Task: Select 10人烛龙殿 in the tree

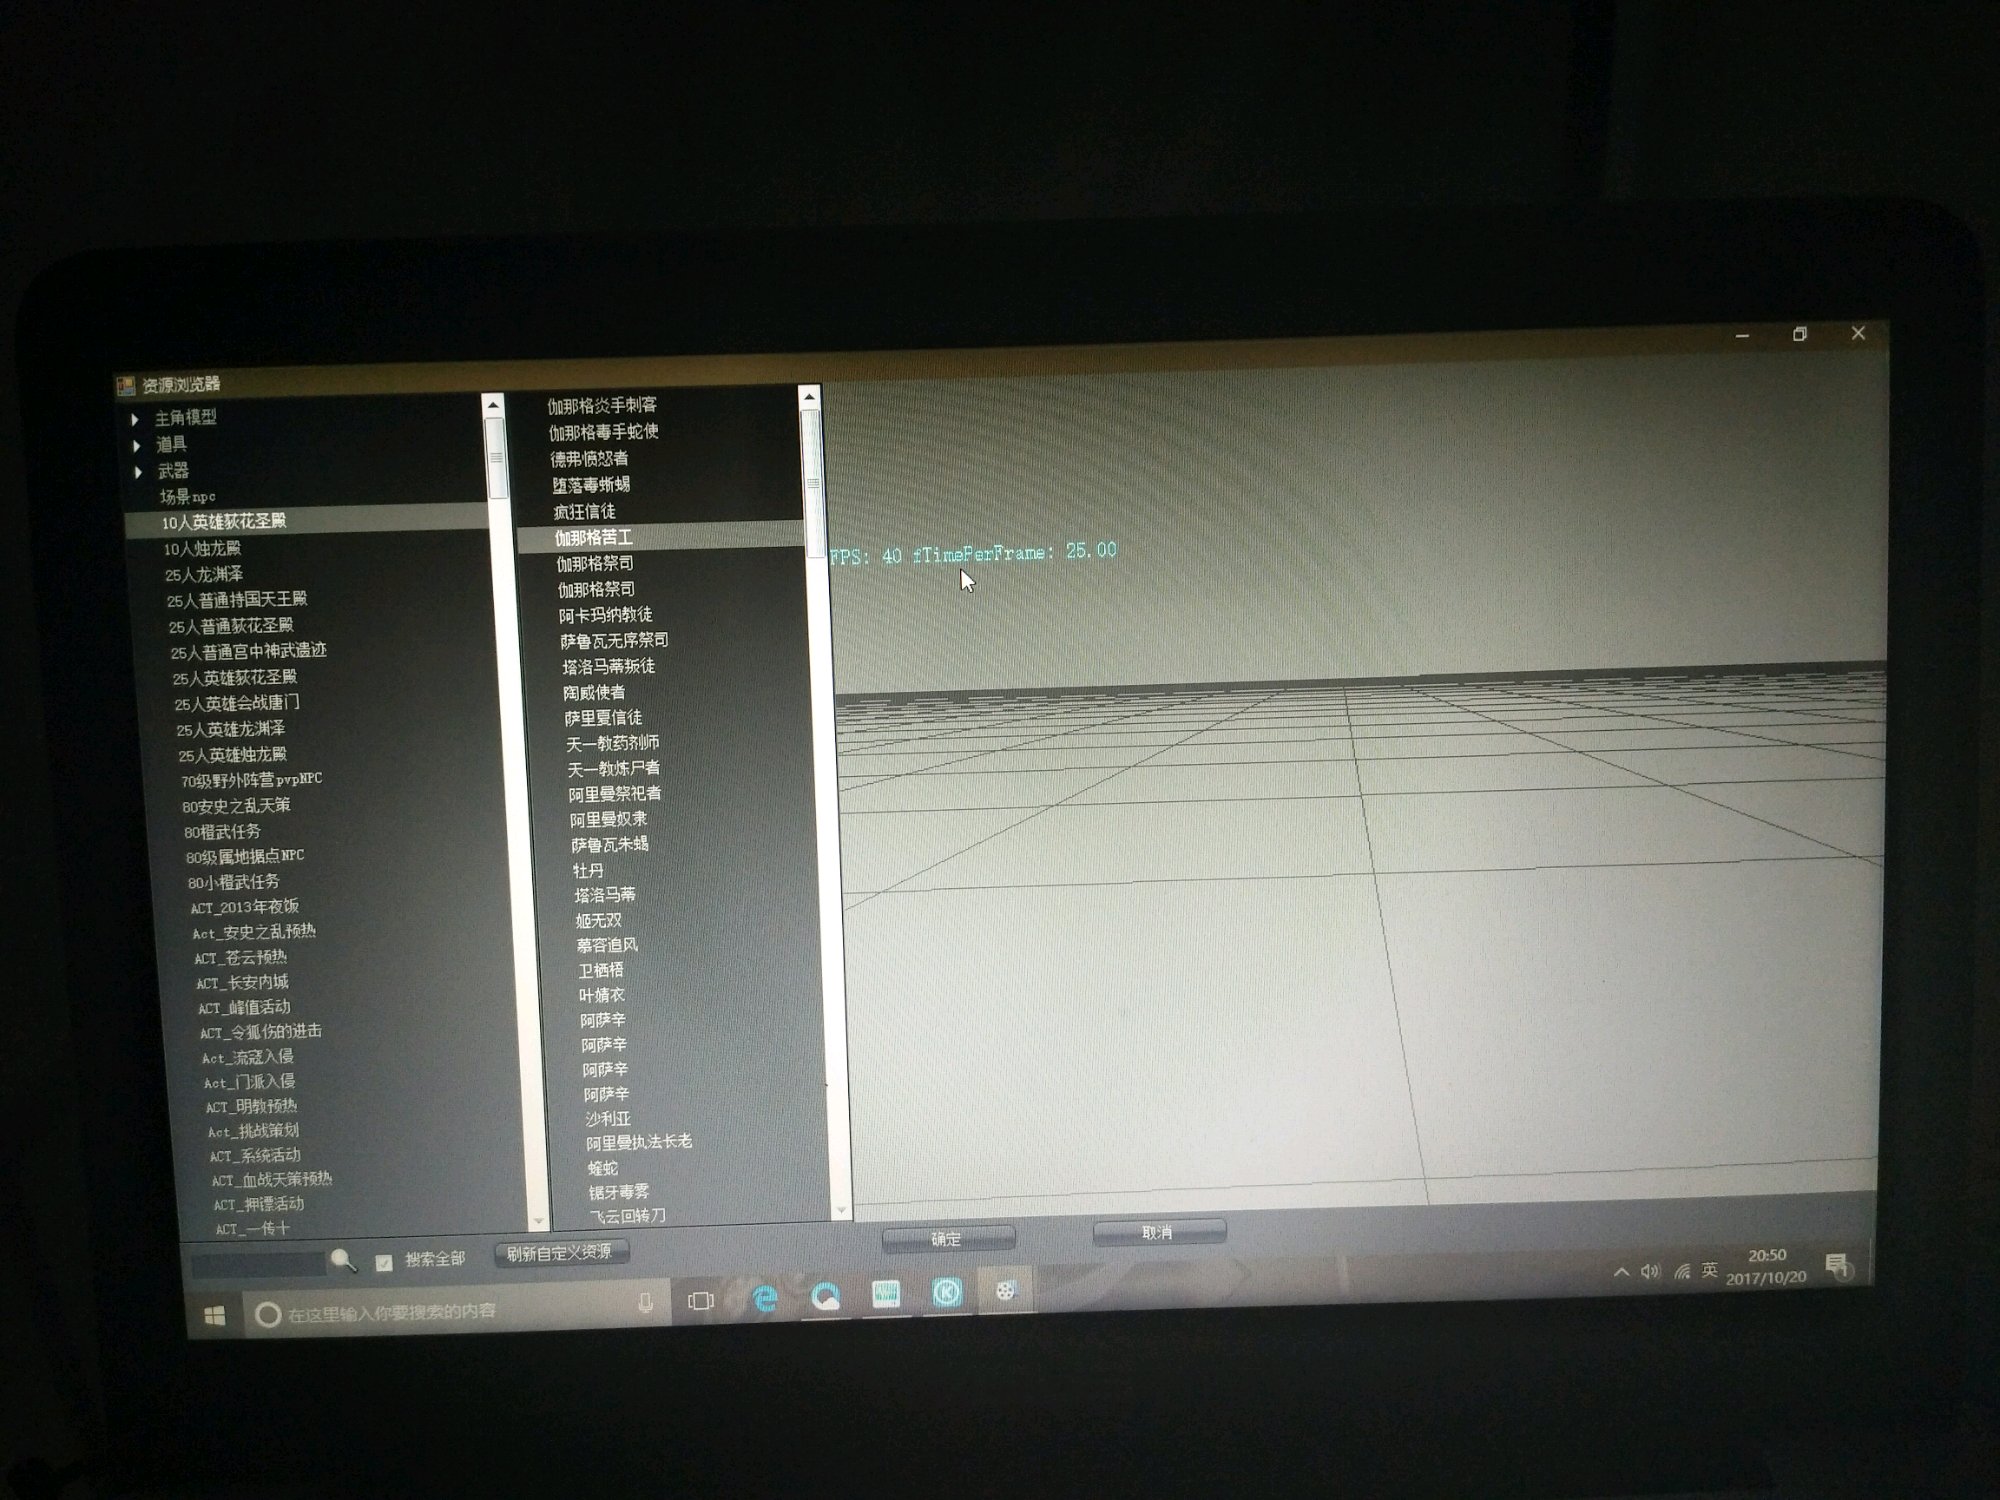Action: [203, 548]
